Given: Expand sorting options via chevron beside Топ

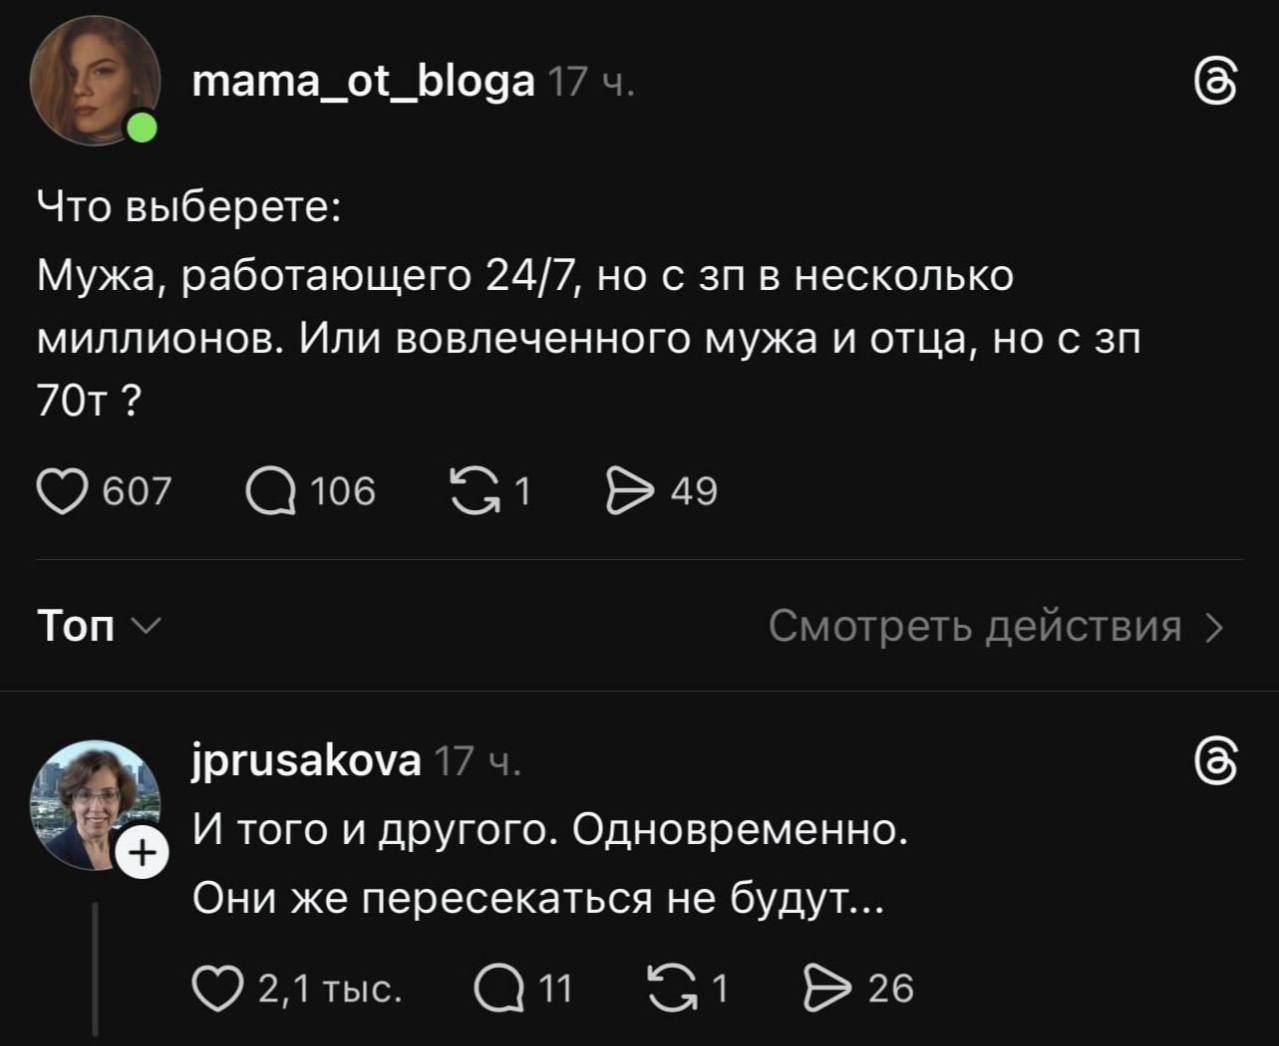Looking at the screenshot, I should (145, 626).
